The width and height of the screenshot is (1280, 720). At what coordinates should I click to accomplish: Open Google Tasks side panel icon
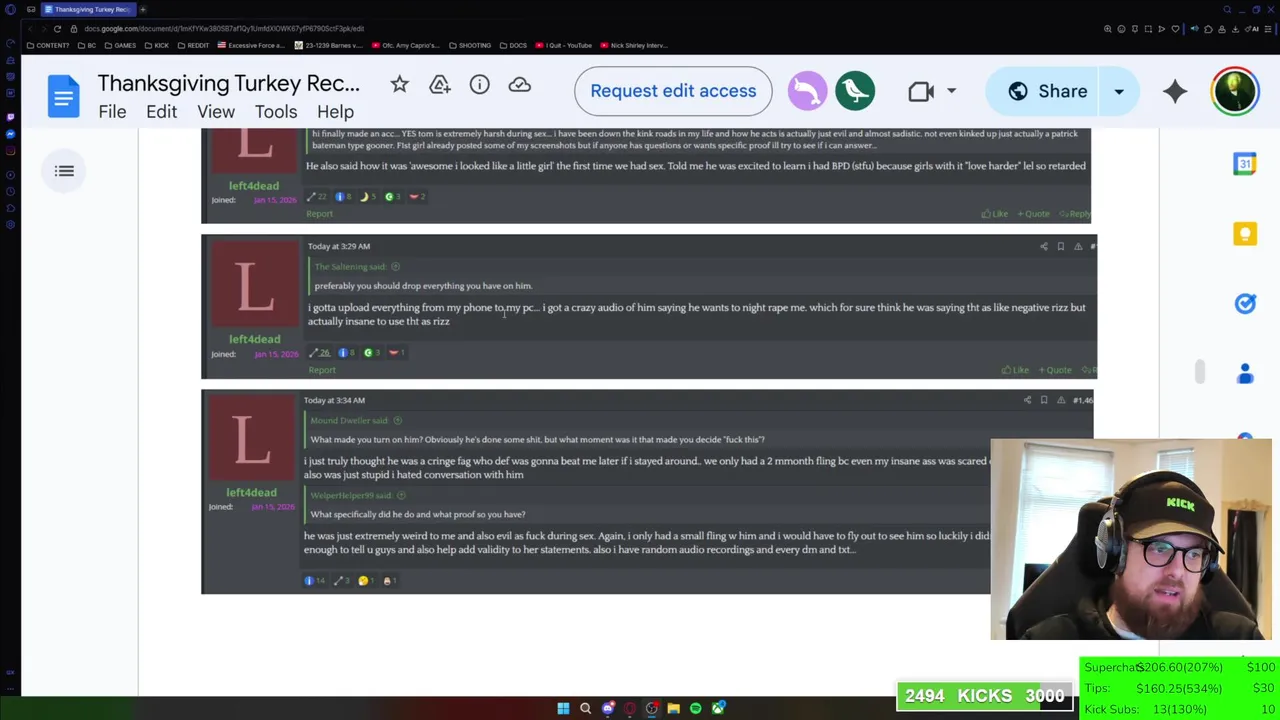pyautogui.click(x=1245, y=304)
